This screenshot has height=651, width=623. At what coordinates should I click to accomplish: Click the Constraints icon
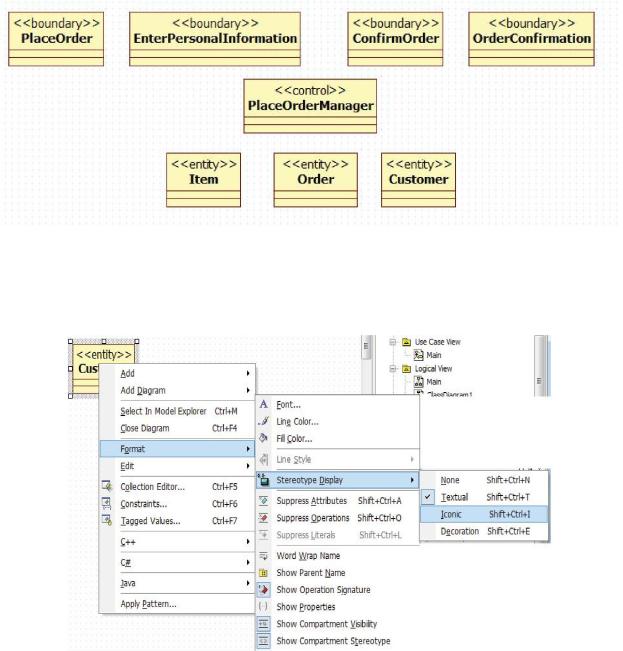107,503
